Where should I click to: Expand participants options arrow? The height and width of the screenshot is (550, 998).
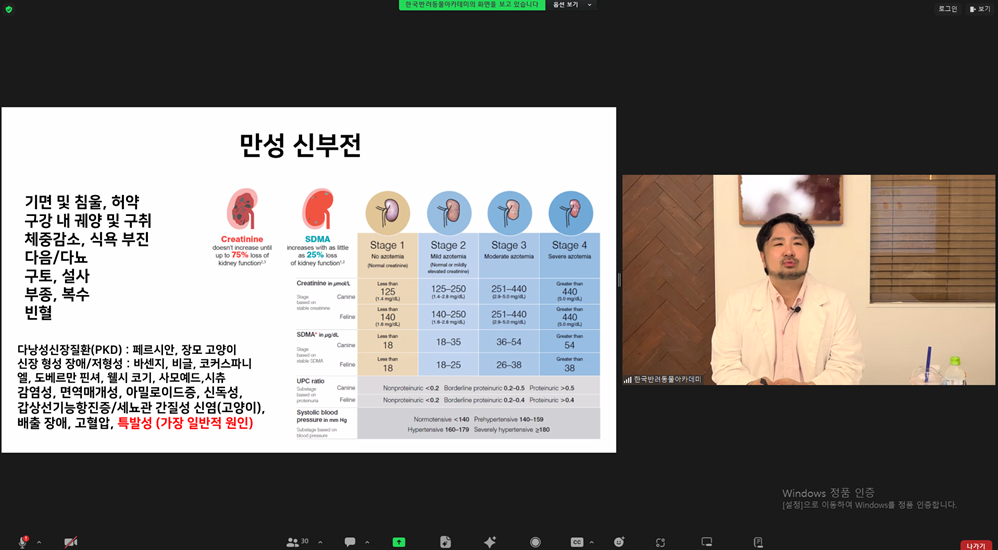click(320, 542)
